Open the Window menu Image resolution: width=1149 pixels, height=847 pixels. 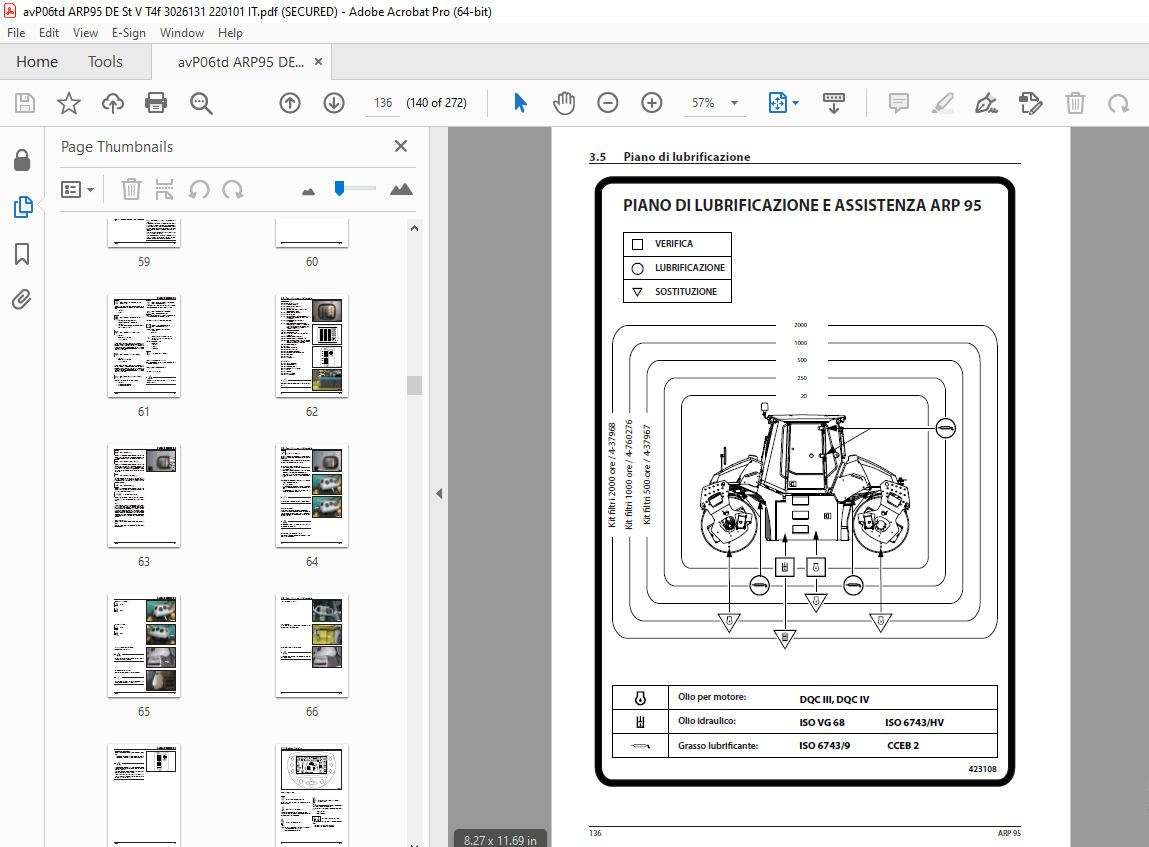(182, 33)
